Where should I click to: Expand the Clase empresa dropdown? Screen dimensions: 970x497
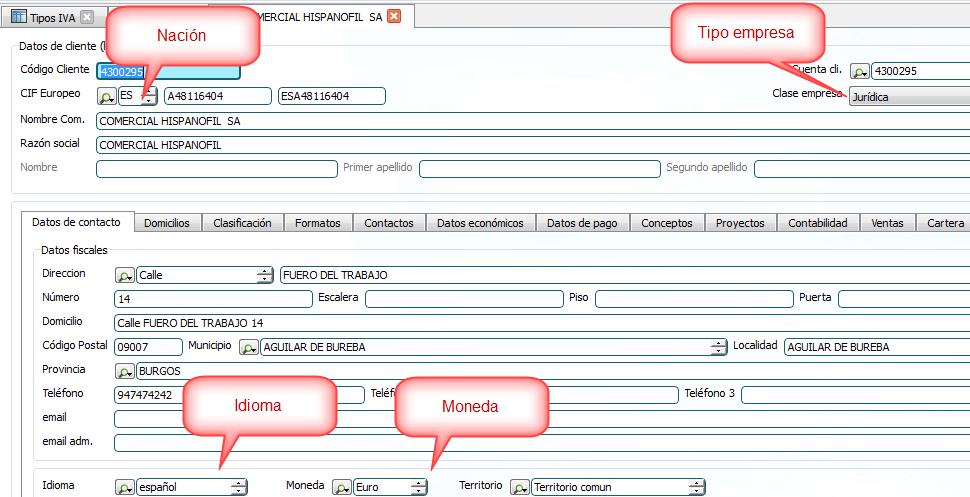[908, 97]
